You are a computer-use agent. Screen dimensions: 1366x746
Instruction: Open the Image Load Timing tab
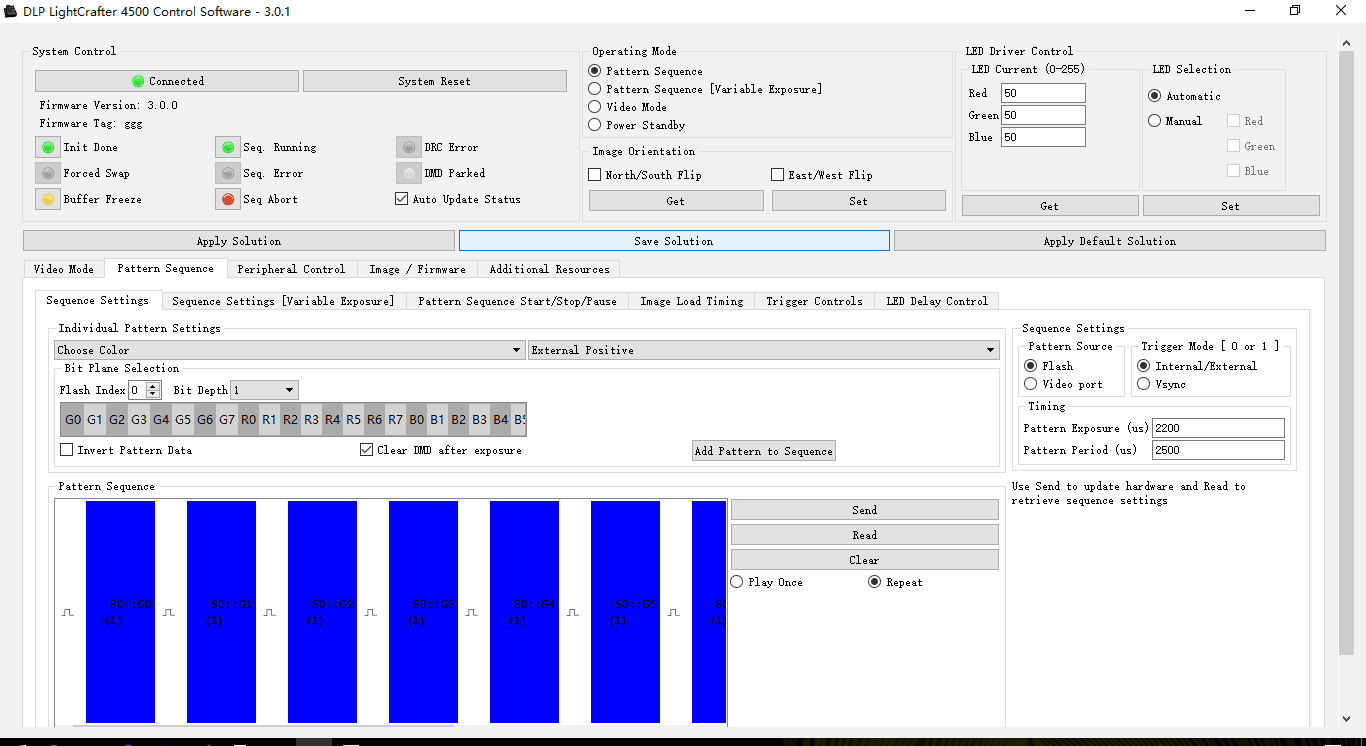pyautogui.click(x=692, y=301)
